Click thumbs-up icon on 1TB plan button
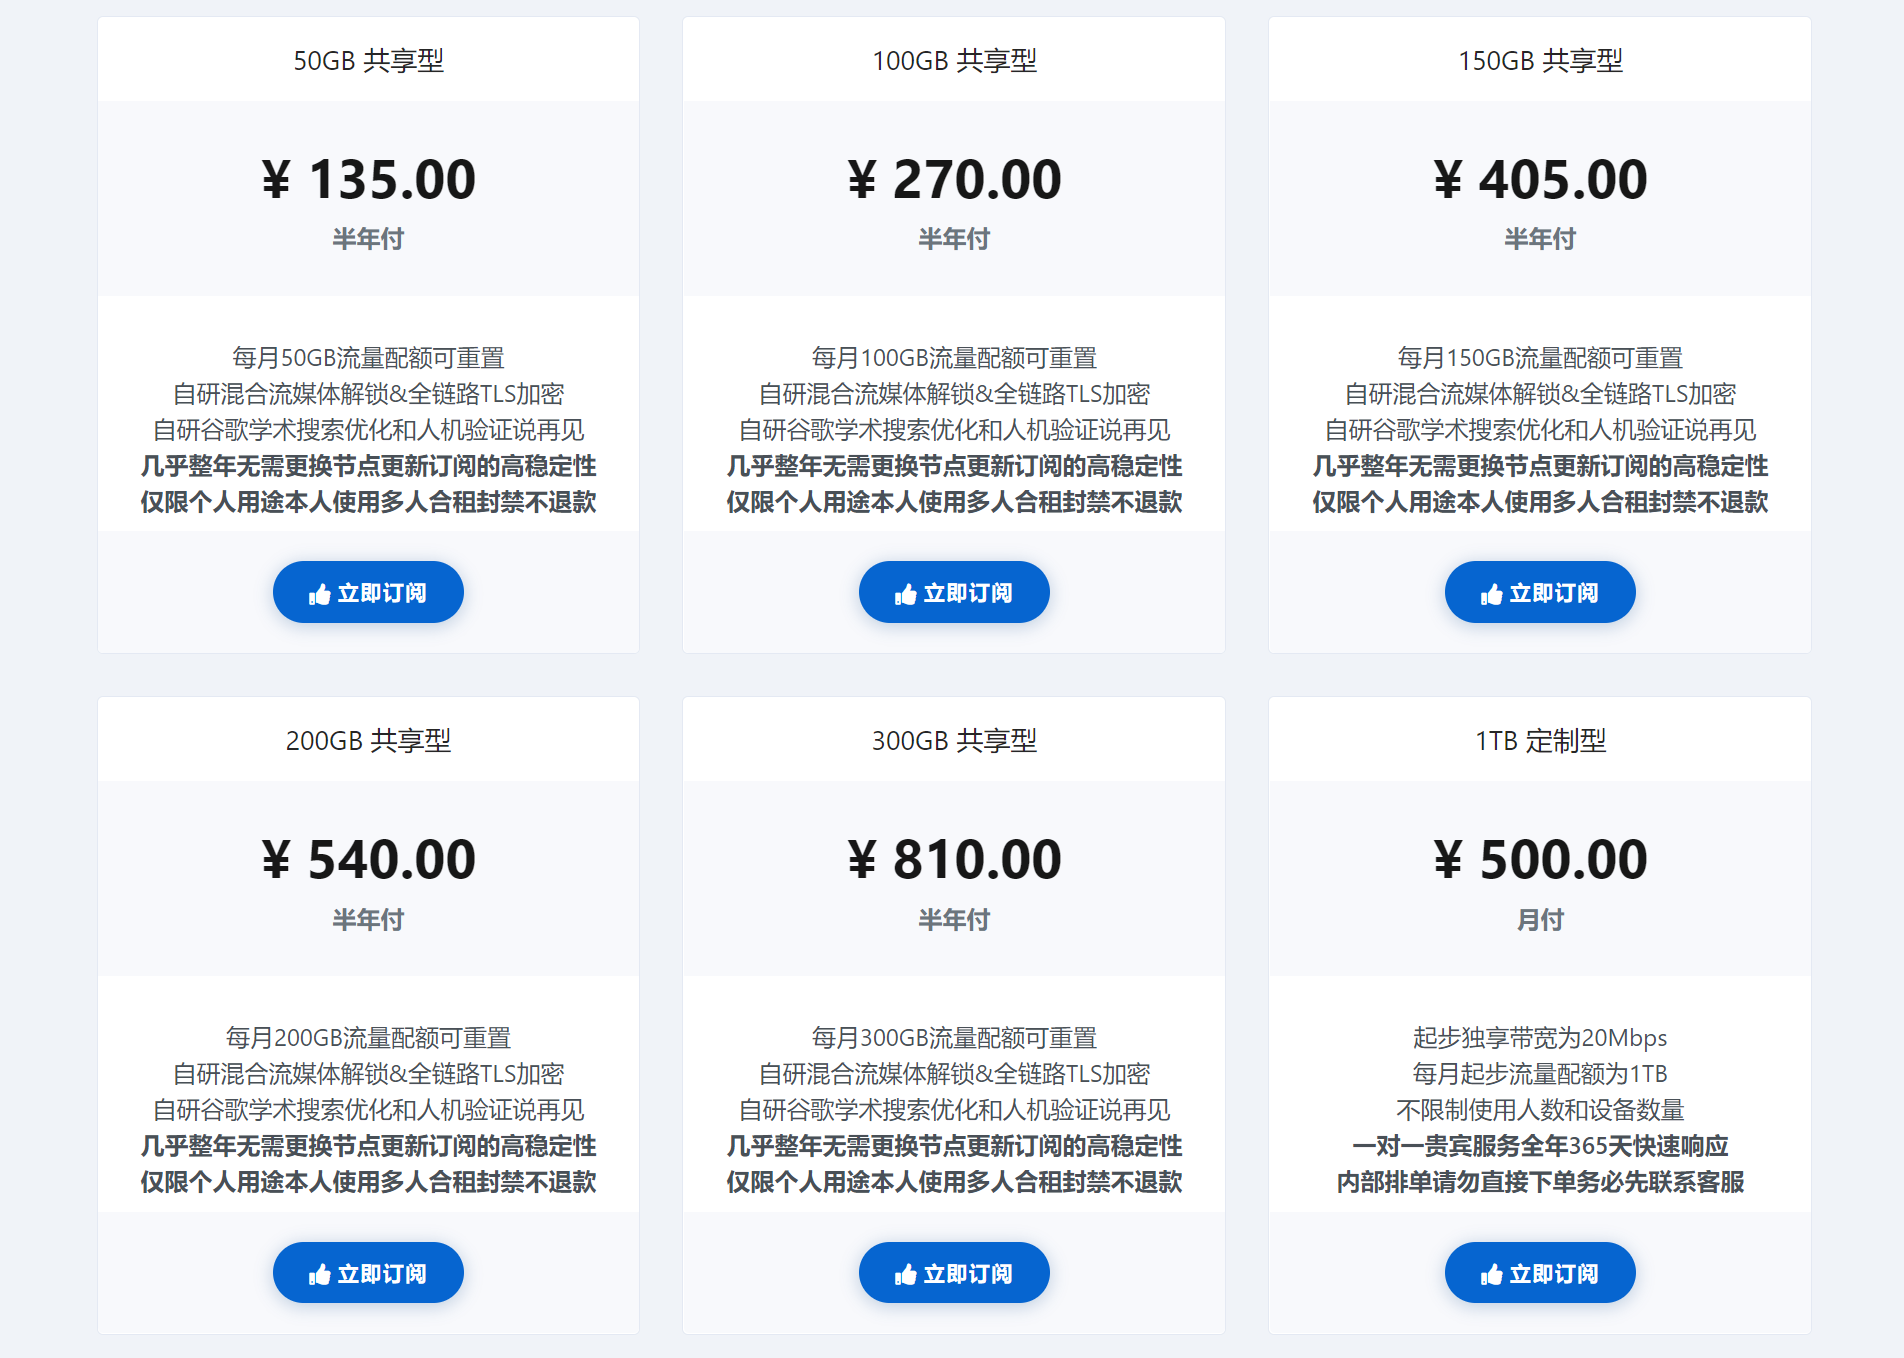The image size is (1904, 1358). pyautogui.click(x=1491, y=1274)
